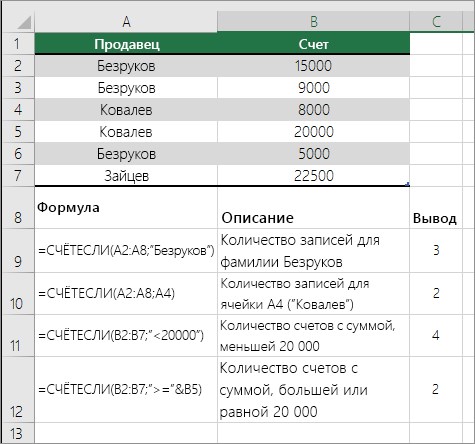This screenshot has height=444, width=475.
Task: Select output cell C9 showing 3
Action: 436,251
